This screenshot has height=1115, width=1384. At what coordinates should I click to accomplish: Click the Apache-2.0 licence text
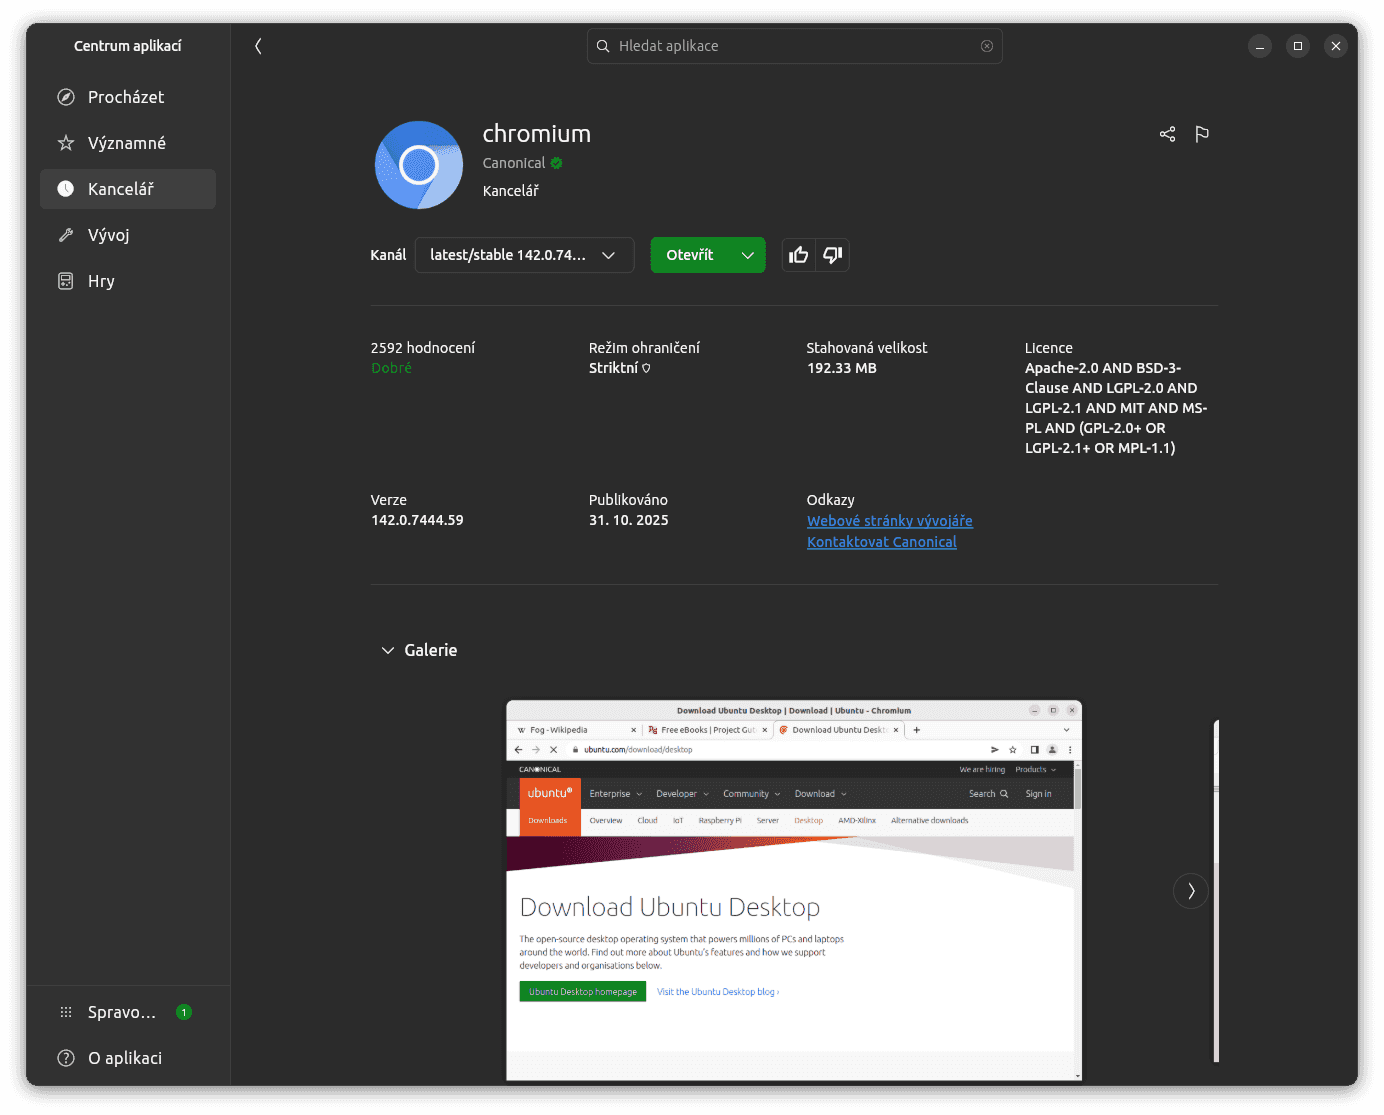[x=1116, y=408]
